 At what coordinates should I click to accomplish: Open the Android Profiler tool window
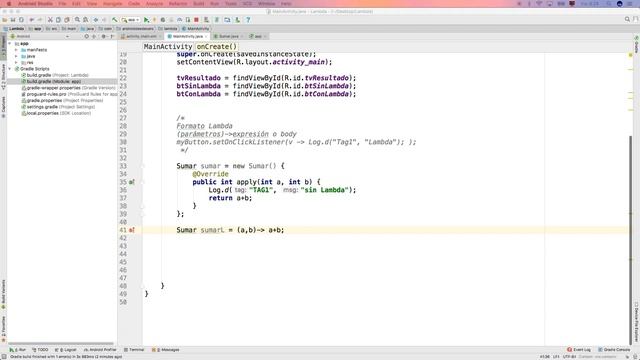coord(100,350)
